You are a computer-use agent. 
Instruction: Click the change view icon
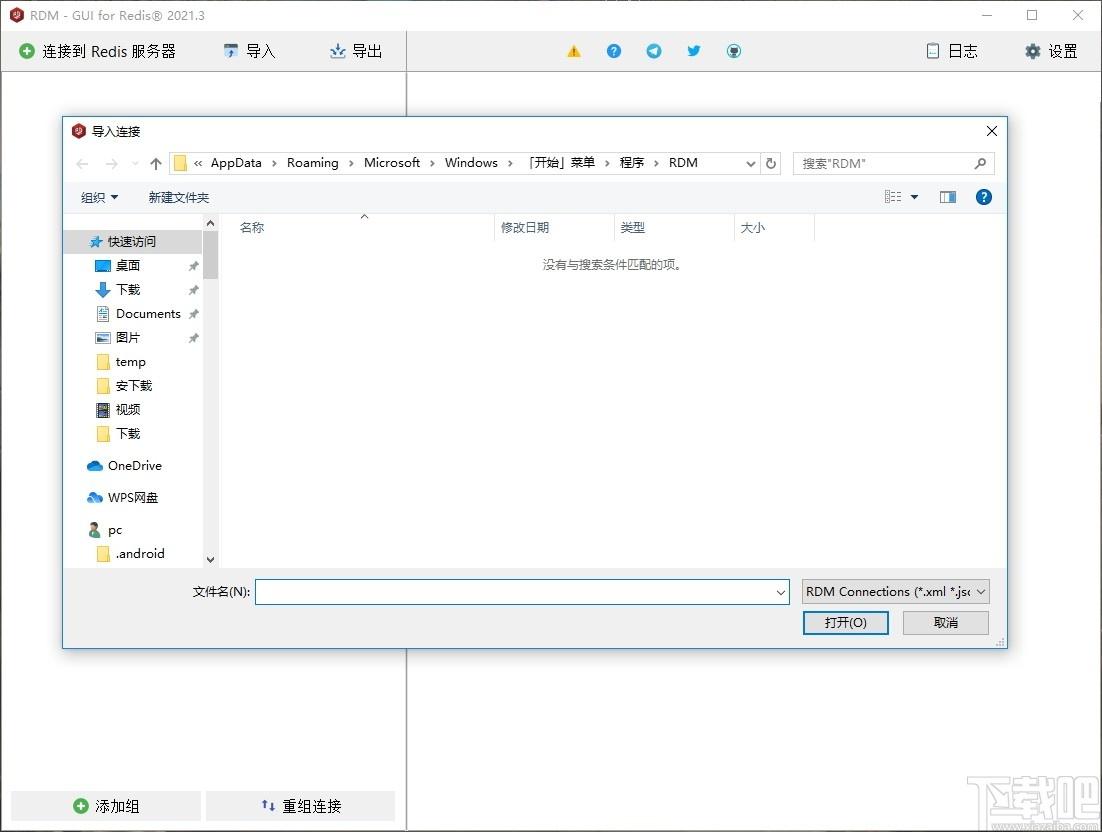pos(893,197)
